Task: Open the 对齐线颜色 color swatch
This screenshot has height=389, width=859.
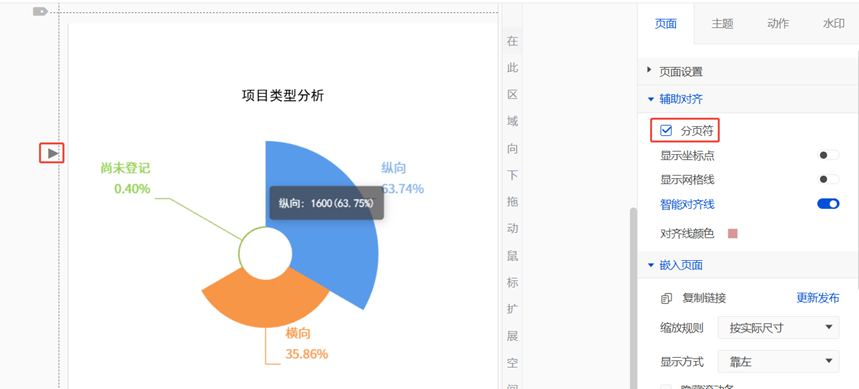Action: click(x=732, y=233)
